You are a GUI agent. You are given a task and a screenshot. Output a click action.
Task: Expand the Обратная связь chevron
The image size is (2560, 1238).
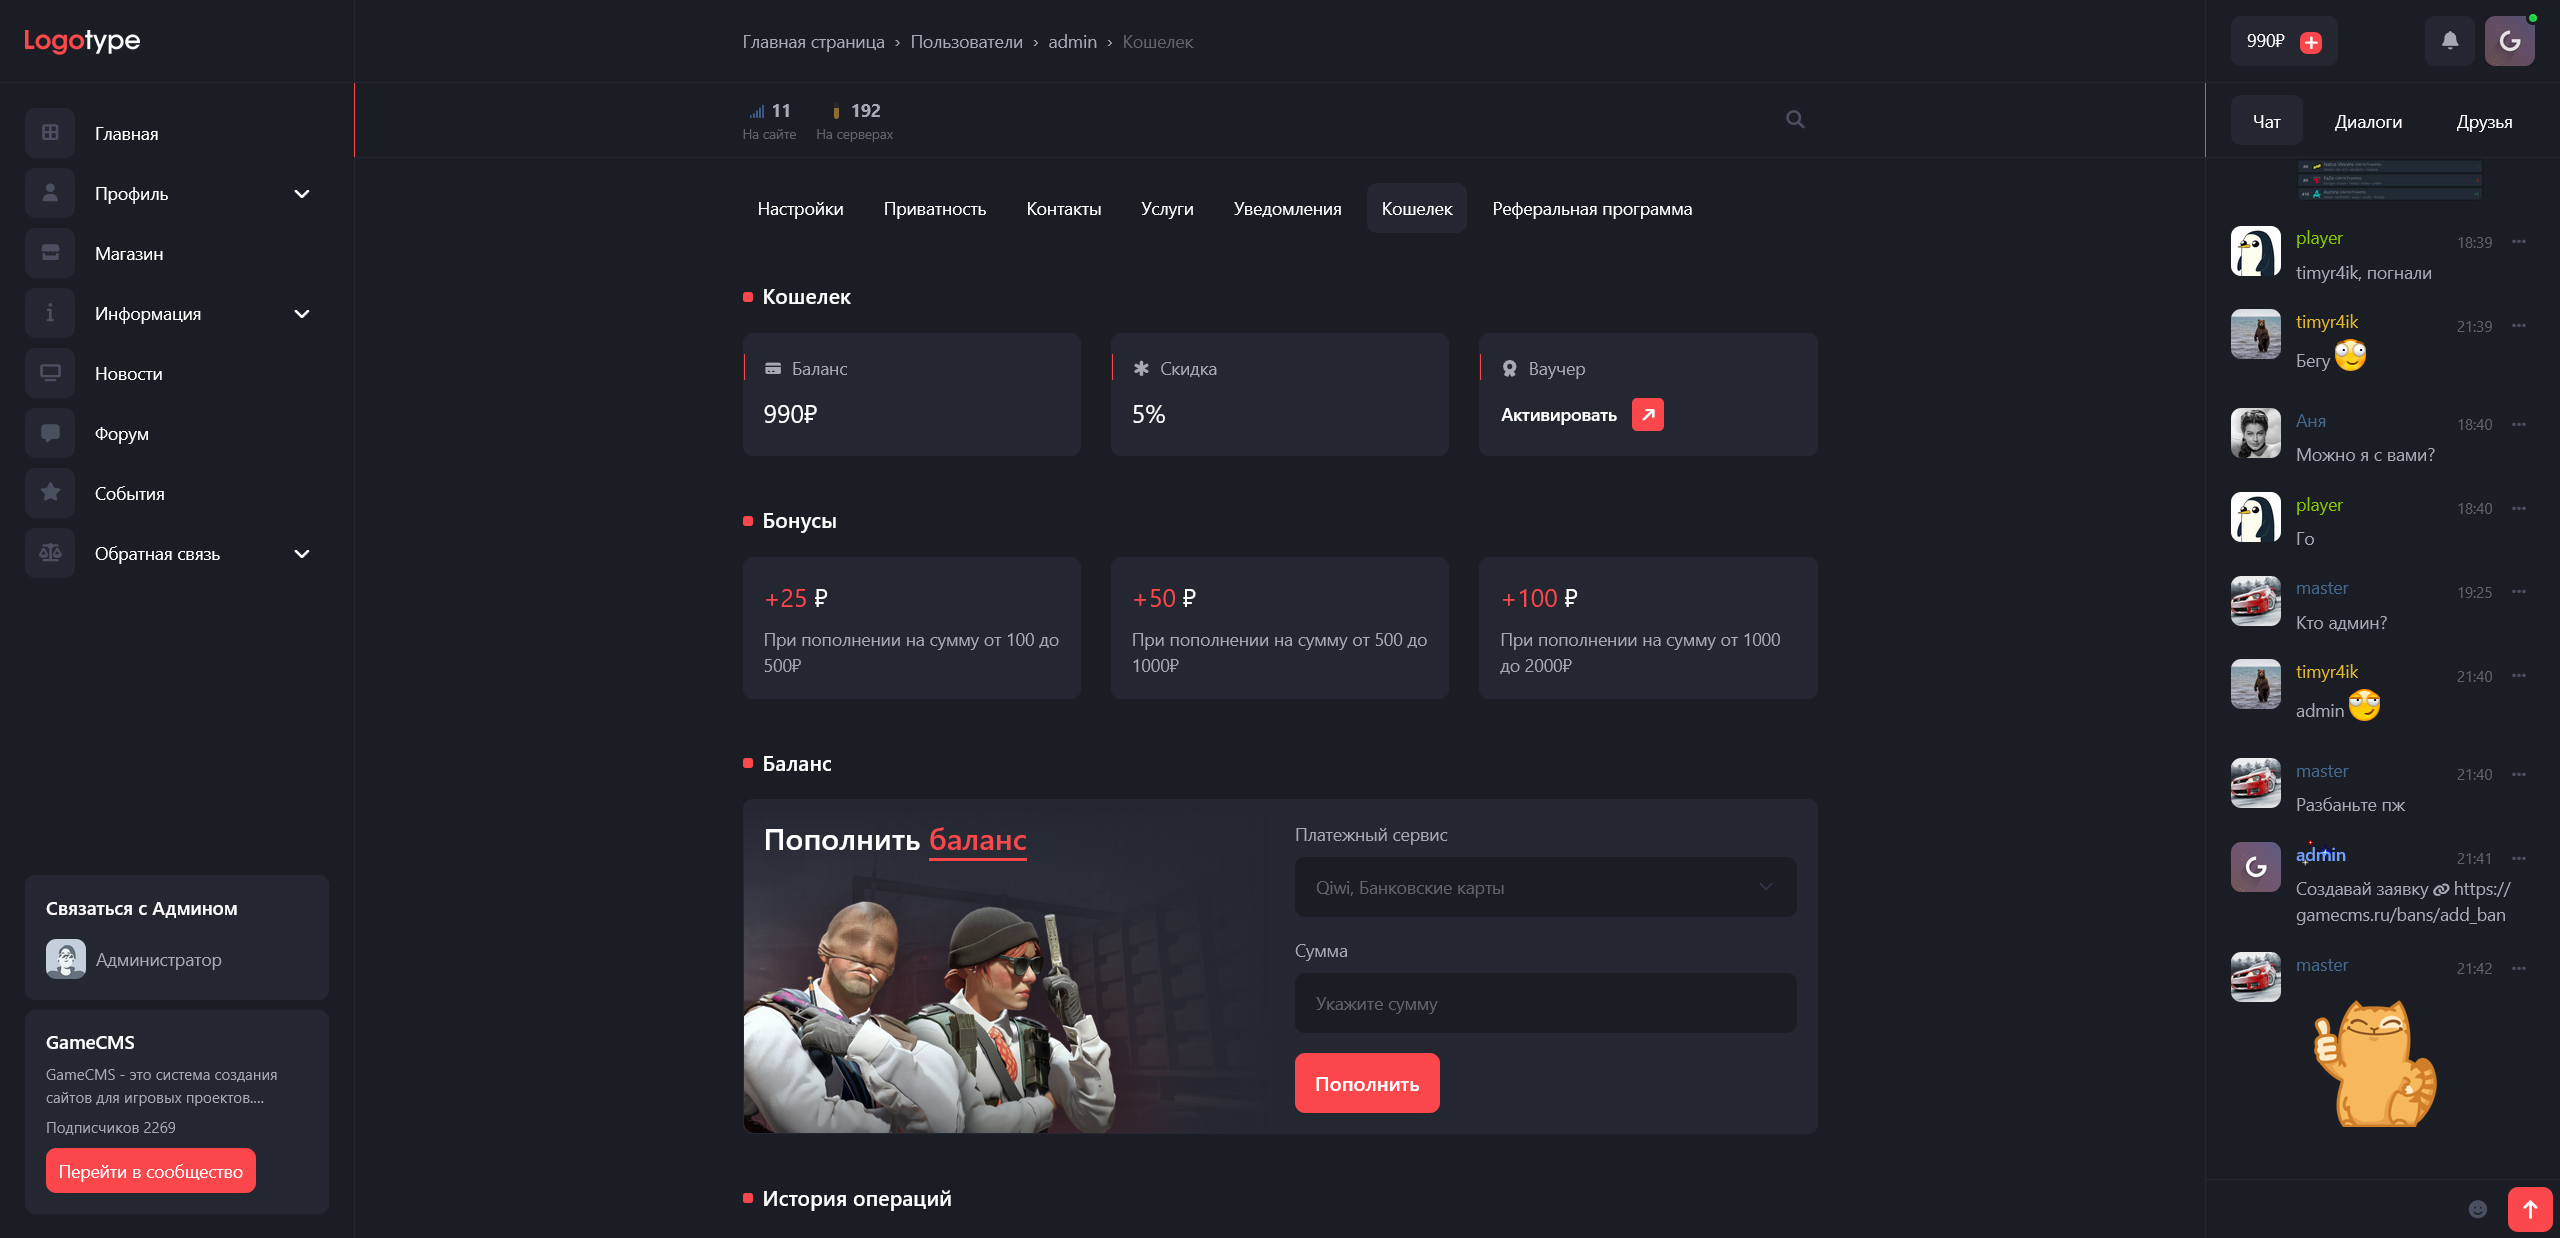302,554
